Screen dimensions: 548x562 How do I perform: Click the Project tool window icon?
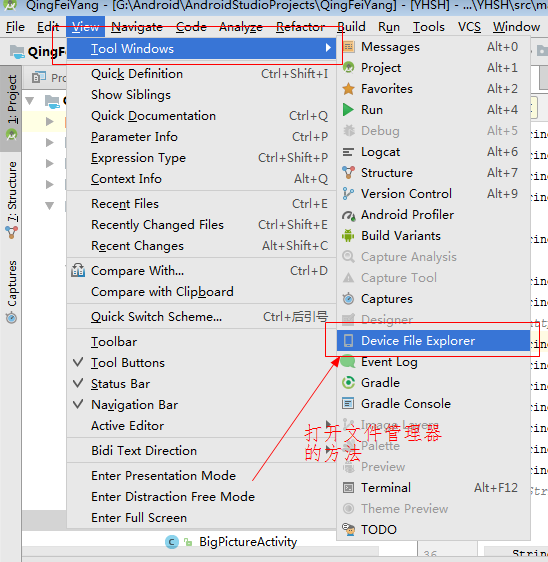pos(348,68)
